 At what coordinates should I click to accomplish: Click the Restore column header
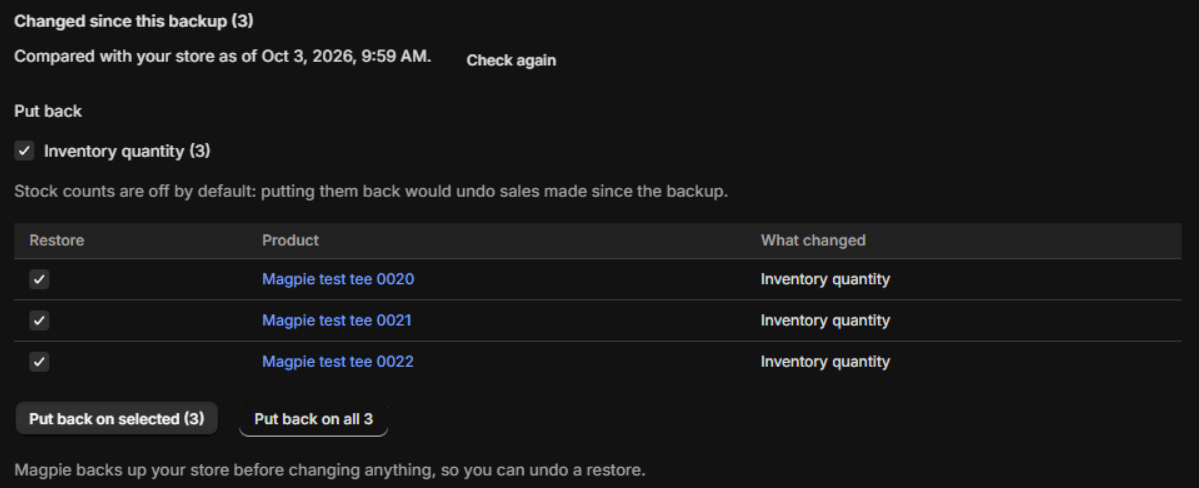click(x=57, y=240)
